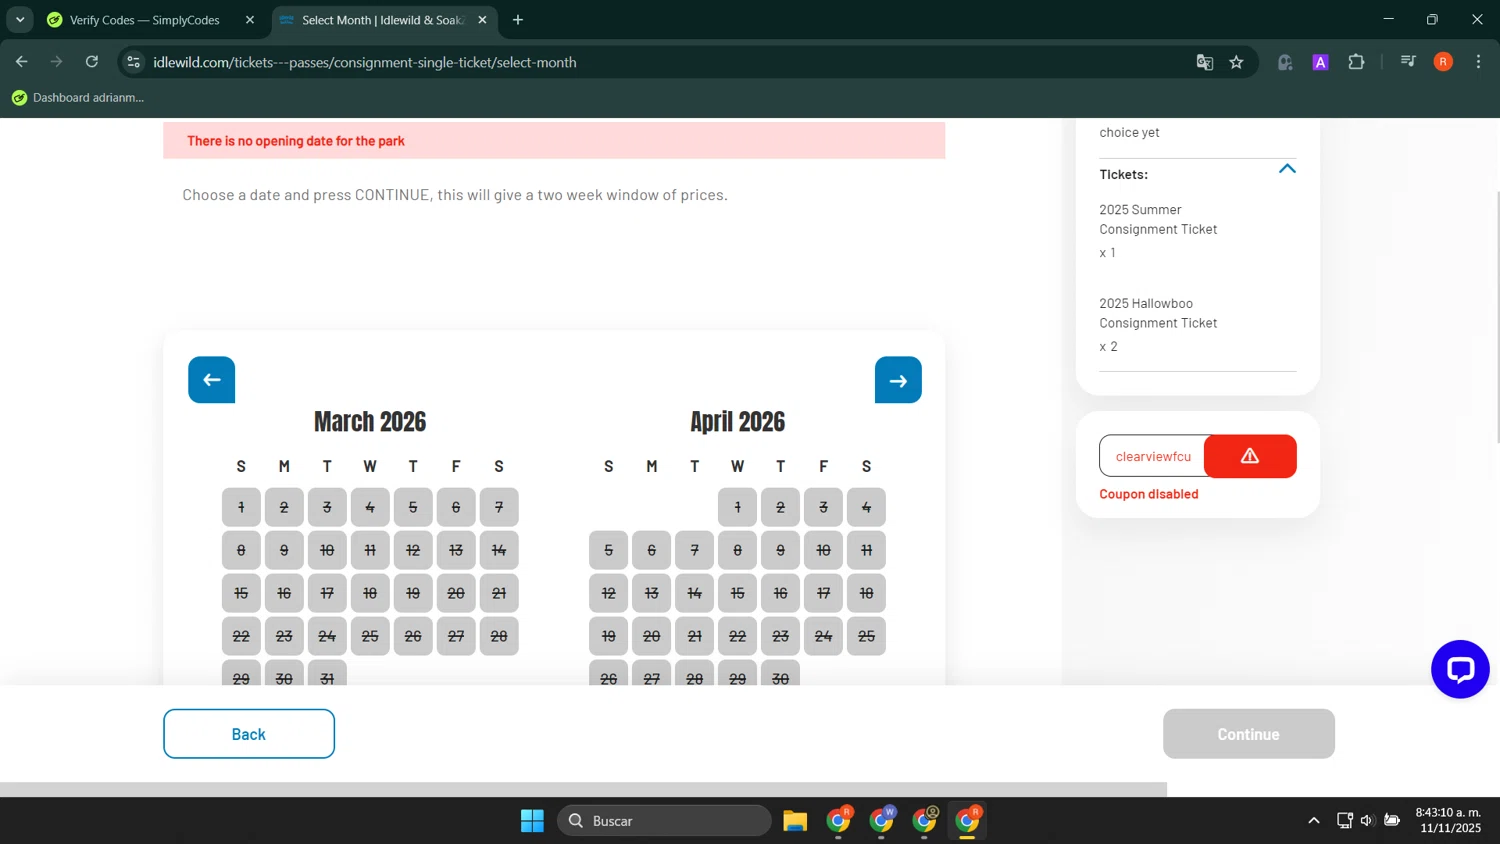Screen dimensions: 1500x844
Task: Click the Buscar taskbar search box
Action: pos(664,821)
